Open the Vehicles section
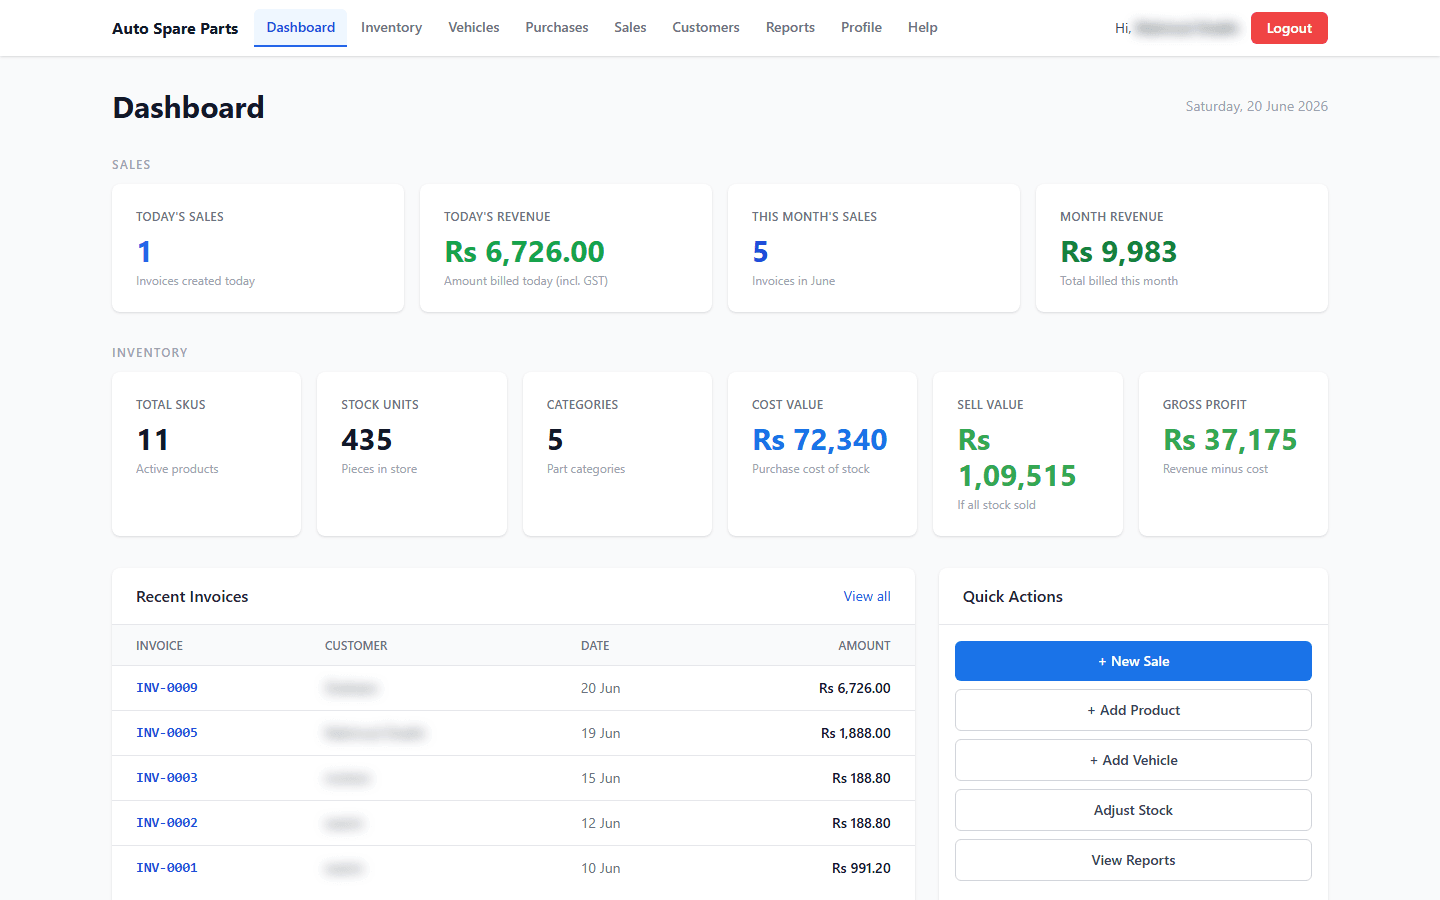 pos(474,28)
